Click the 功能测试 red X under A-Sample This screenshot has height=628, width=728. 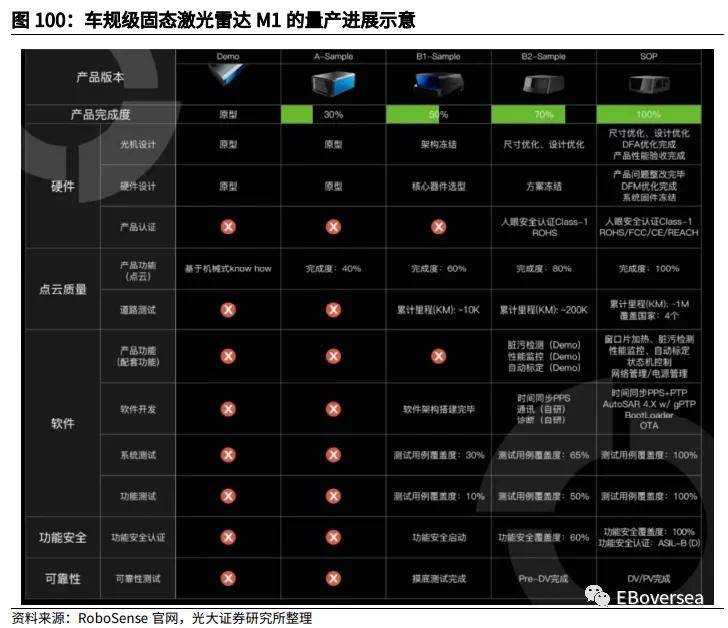tap(333, 496)
